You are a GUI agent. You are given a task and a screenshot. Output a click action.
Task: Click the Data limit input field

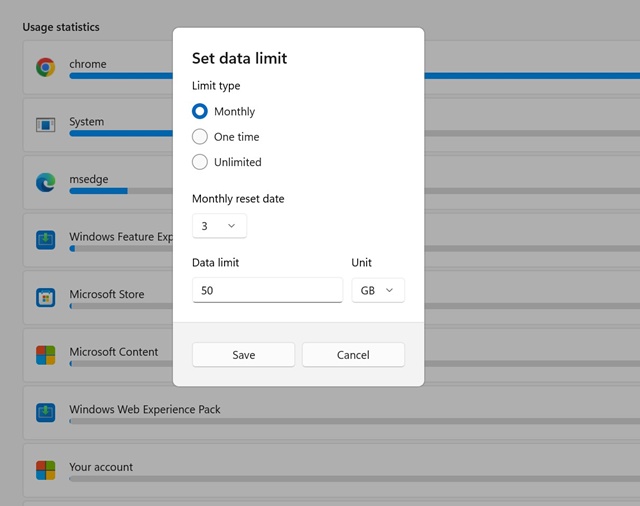click(x=267, y=290)
